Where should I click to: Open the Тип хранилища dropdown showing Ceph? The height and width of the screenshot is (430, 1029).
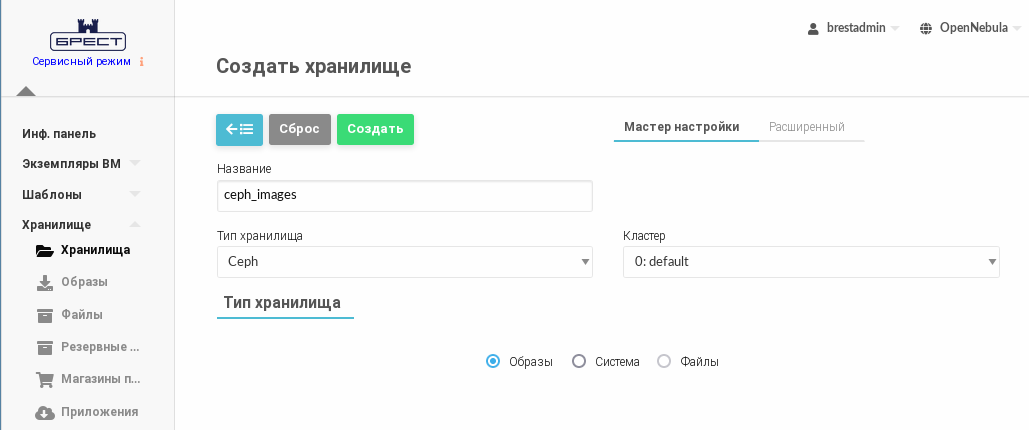[x=404, y=262]
